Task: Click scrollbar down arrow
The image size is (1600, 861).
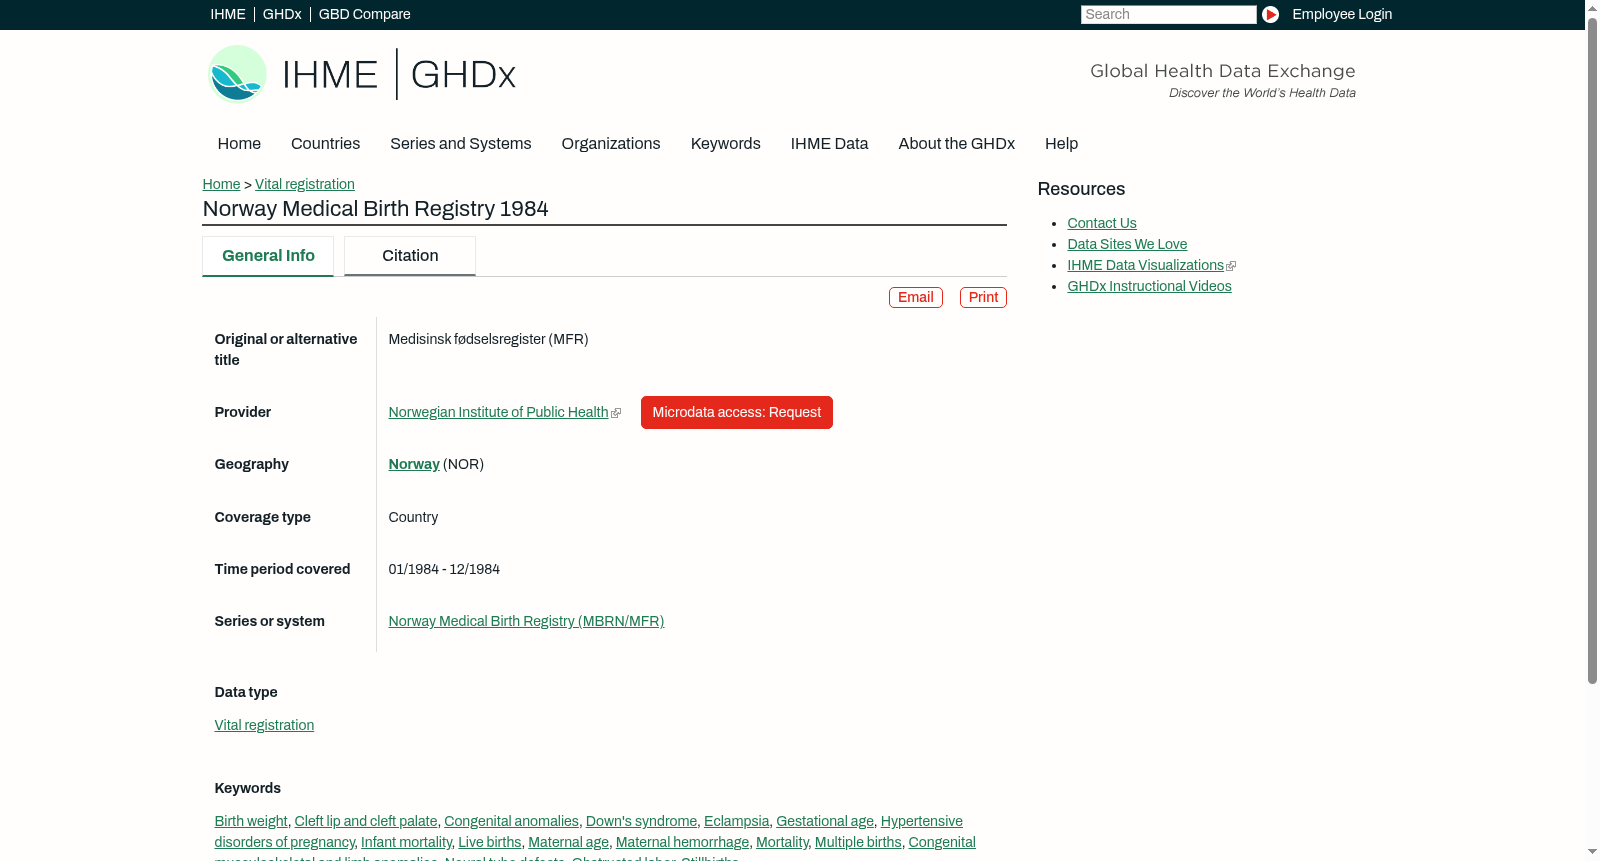Action: click(1592, 853)
